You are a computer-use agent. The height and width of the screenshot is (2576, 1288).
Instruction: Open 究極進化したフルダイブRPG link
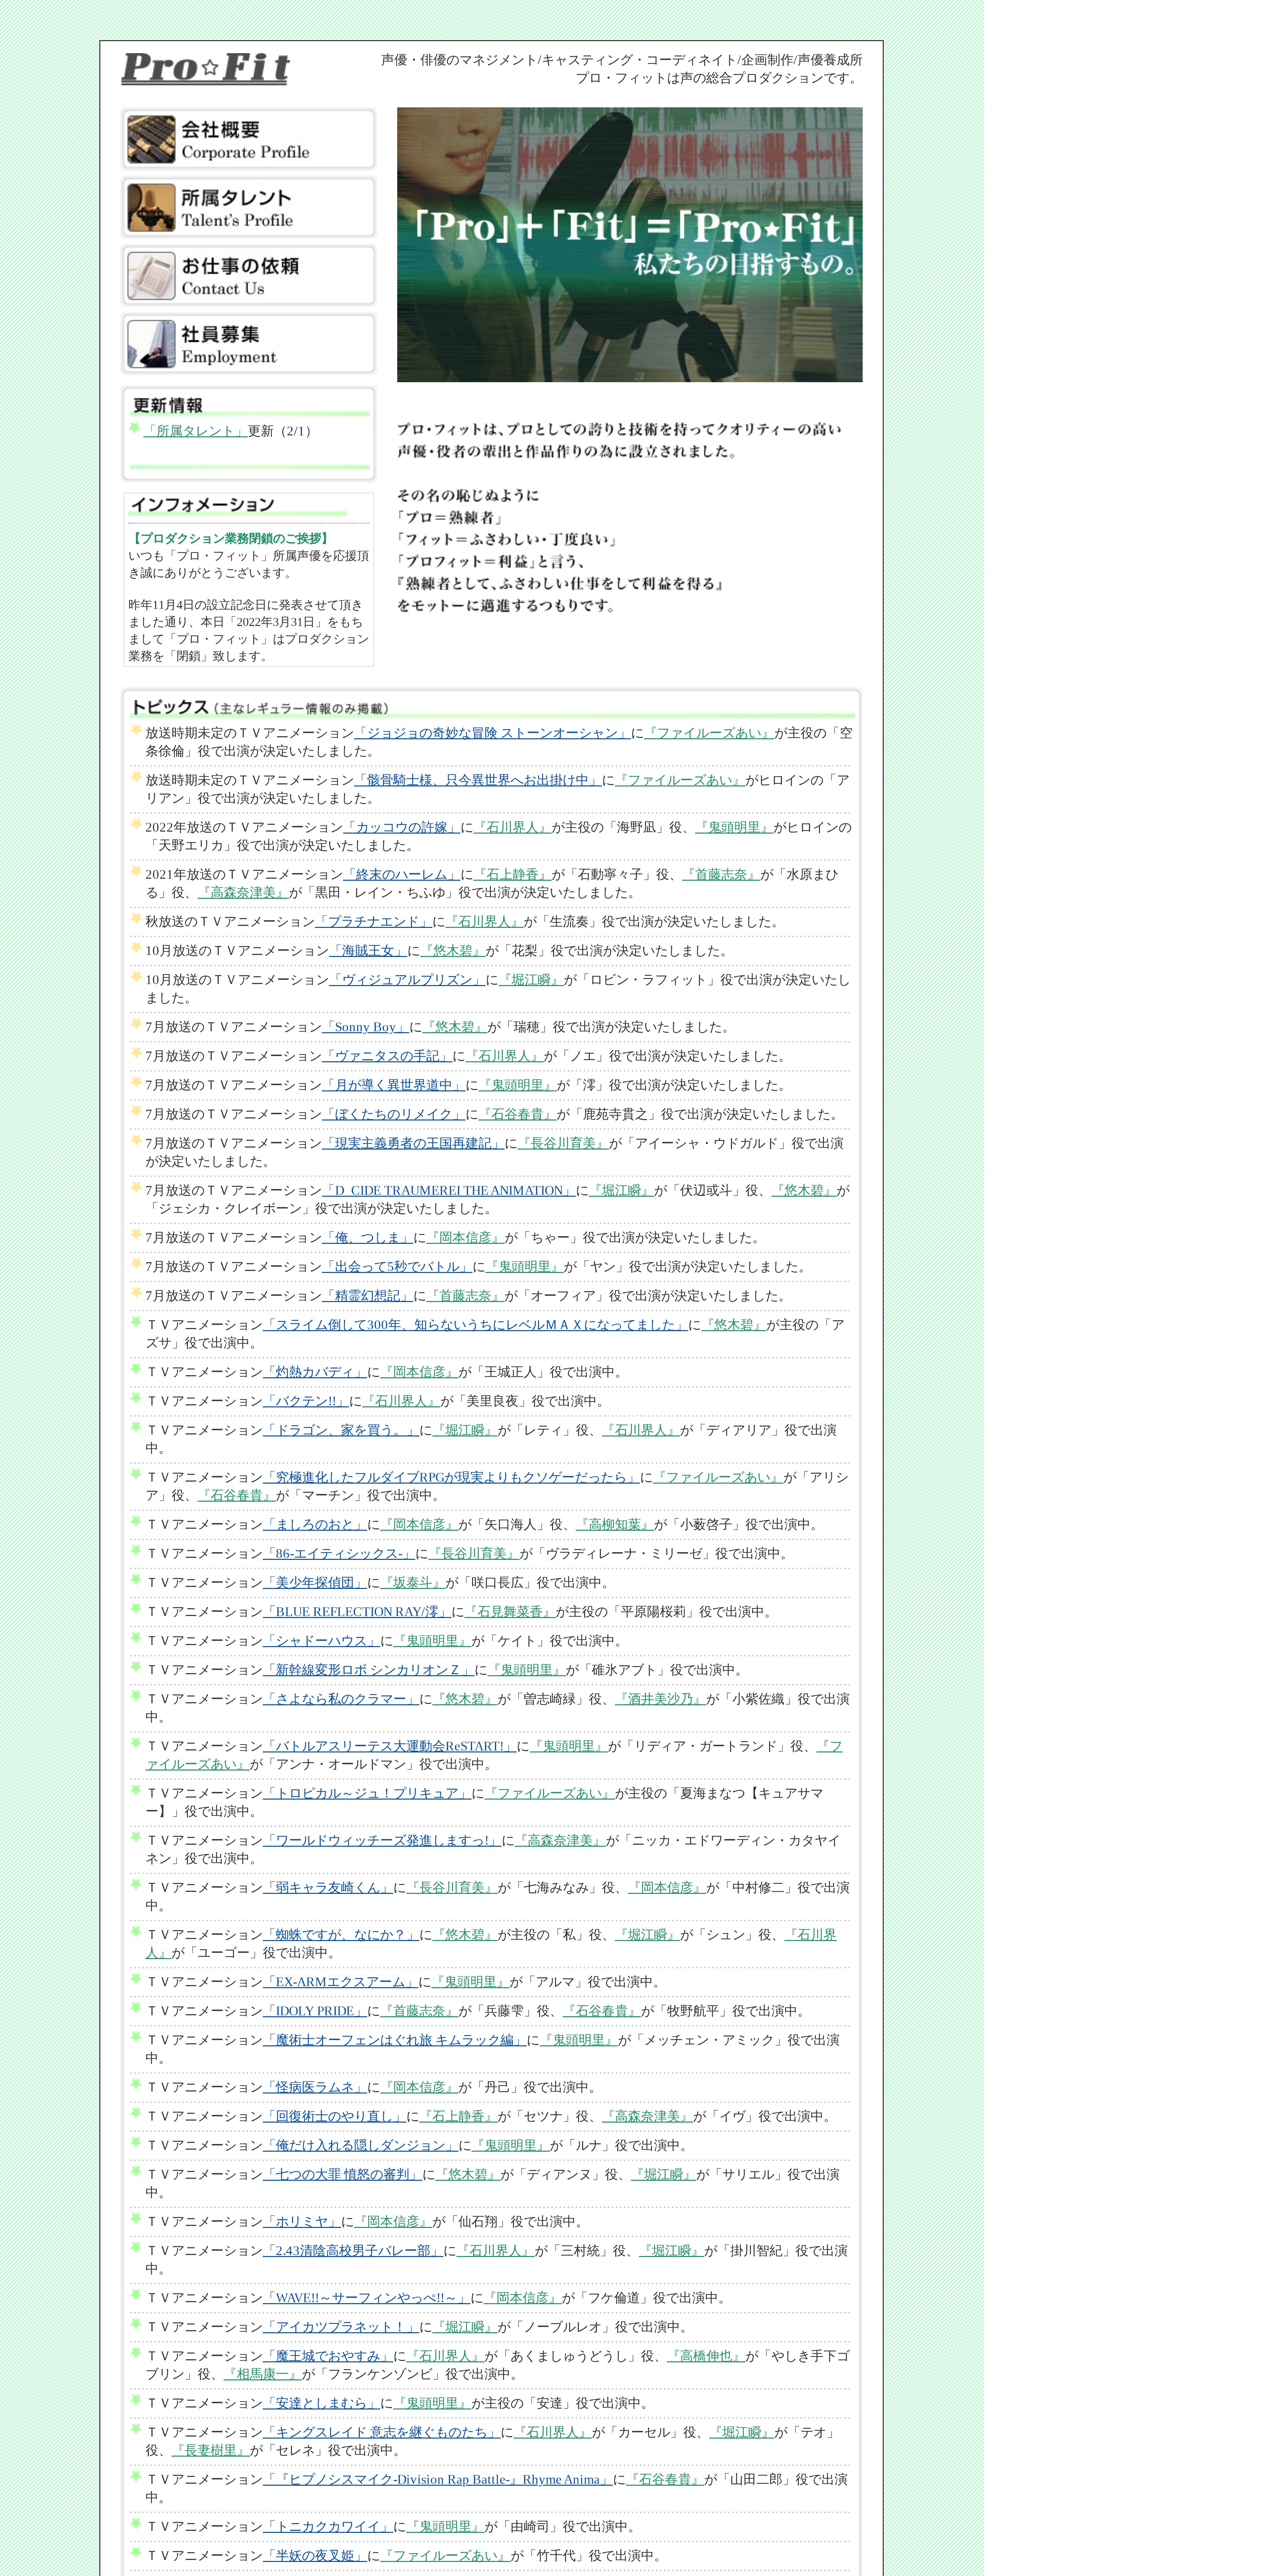click(451, 1477)
